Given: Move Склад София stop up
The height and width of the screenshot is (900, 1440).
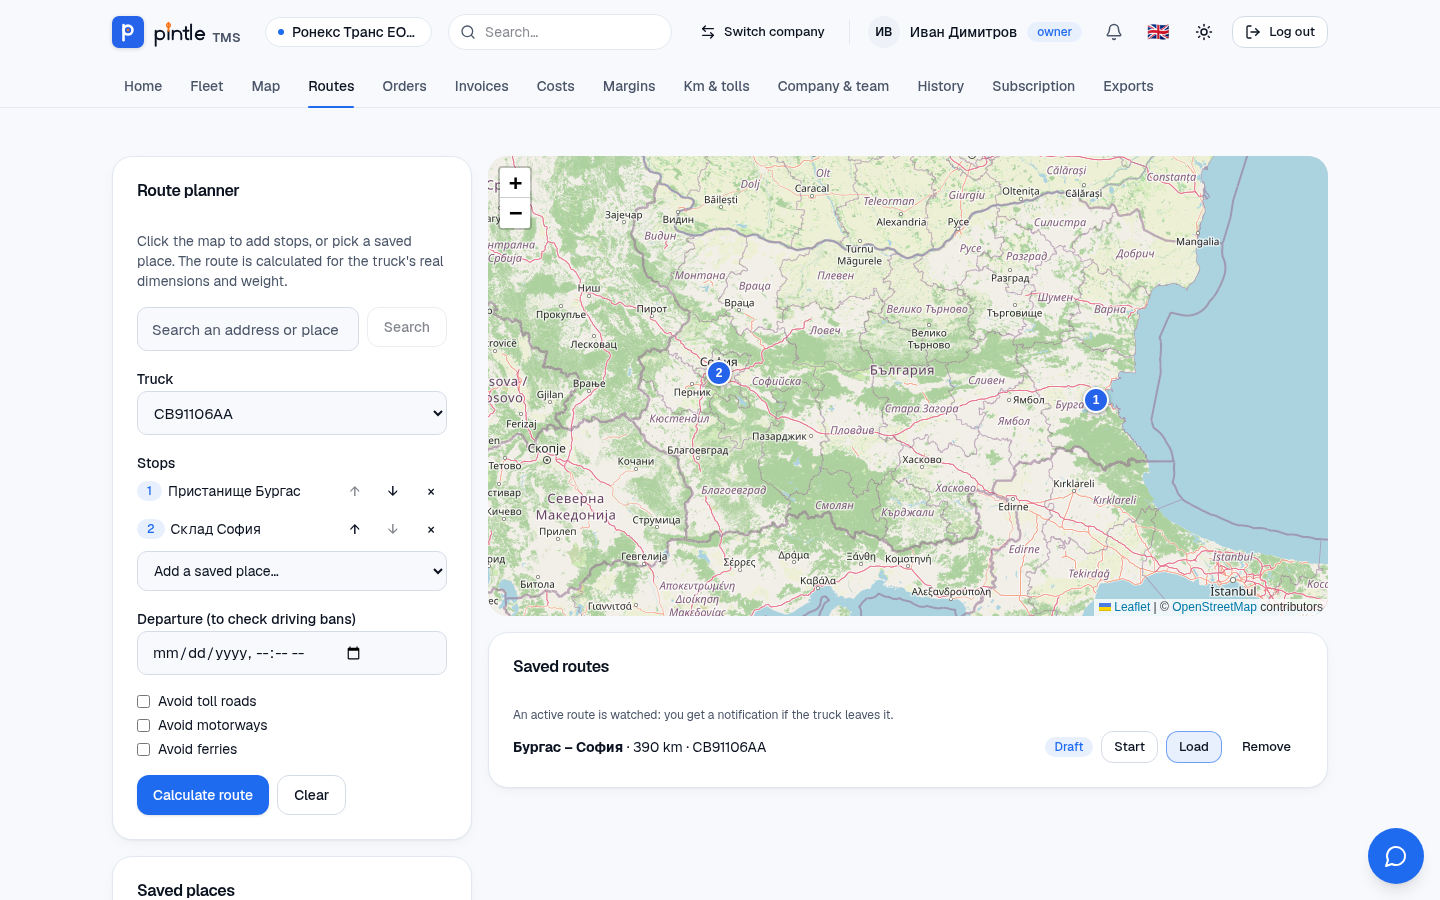Looking at the screenshot, I should (x=355, y=529).
